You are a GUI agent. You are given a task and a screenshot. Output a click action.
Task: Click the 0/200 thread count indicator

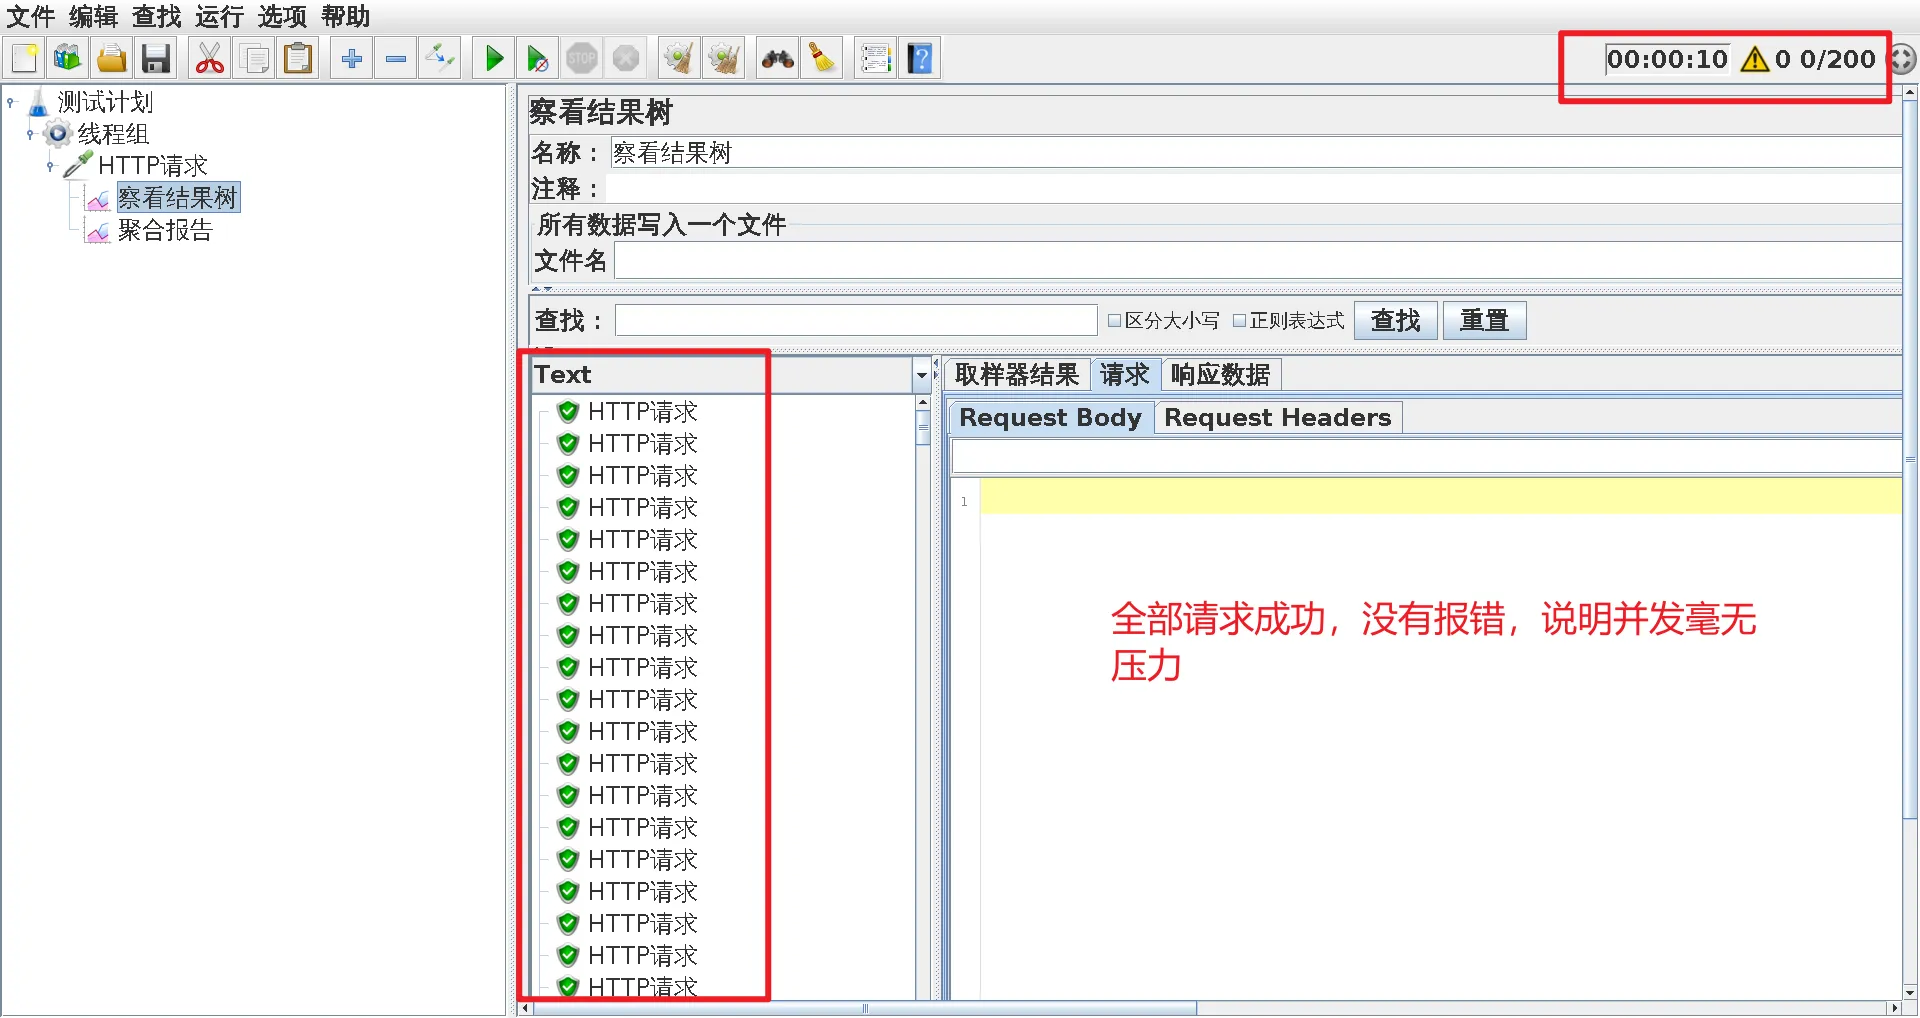click(1837, 60)
